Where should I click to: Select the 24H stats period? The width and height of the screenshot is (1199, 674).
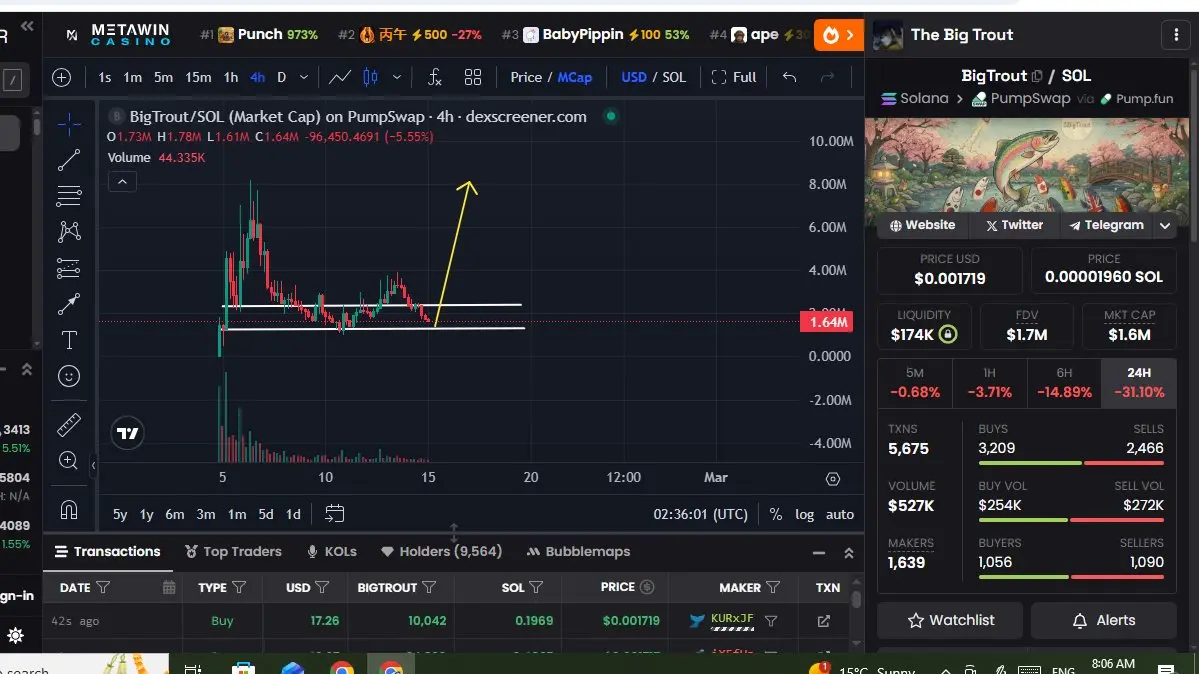1139,383
